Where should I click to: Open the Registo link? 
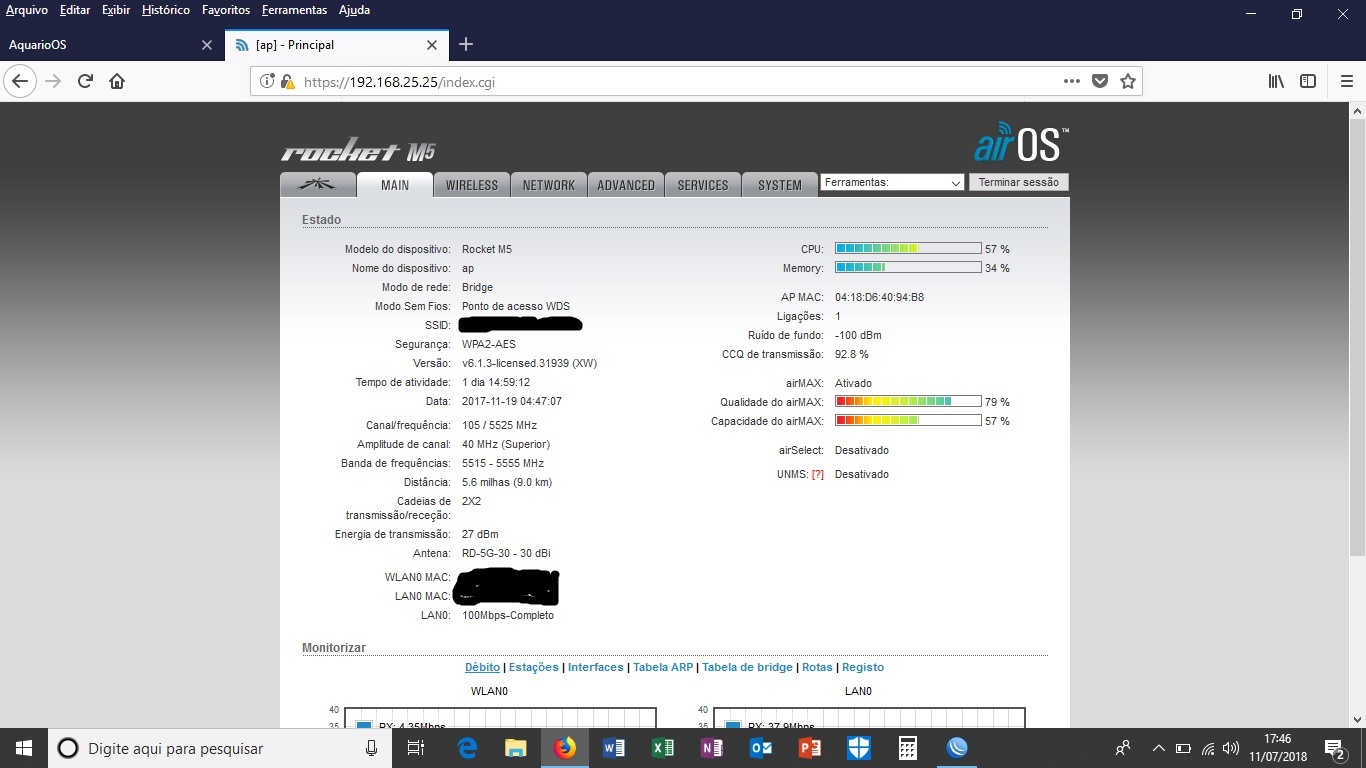coord(863,667)
